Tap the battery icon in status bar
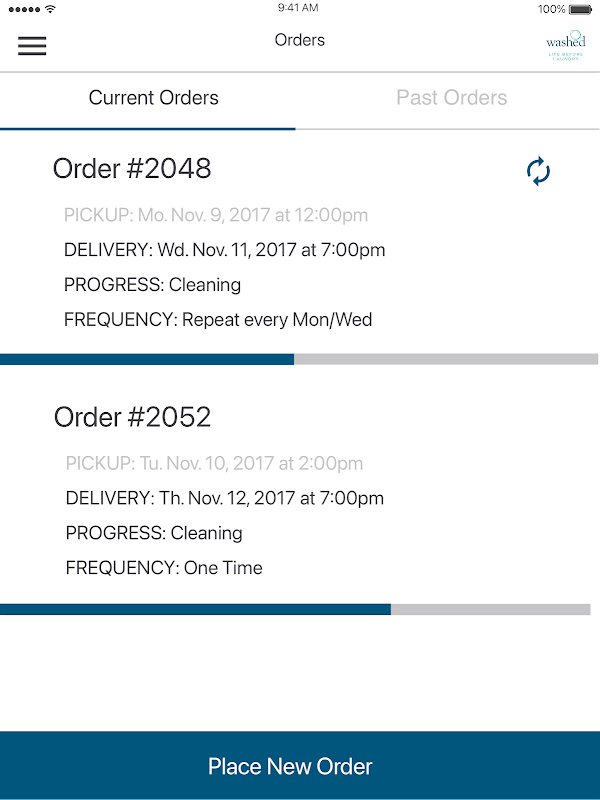This screenshot has width=600, height=800. tap(581, 9)
